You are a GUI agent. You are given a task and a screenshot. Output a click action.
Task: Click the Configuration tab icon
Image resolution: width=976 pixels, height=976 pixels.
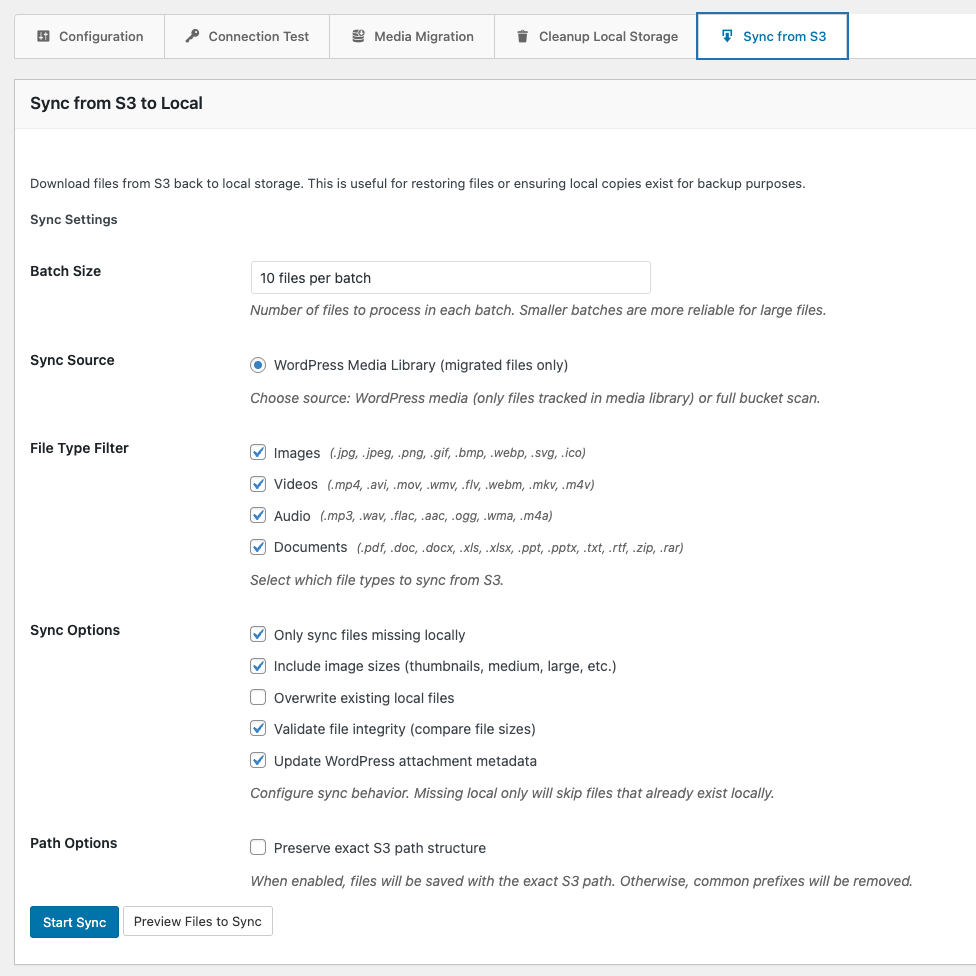point(43,36)
